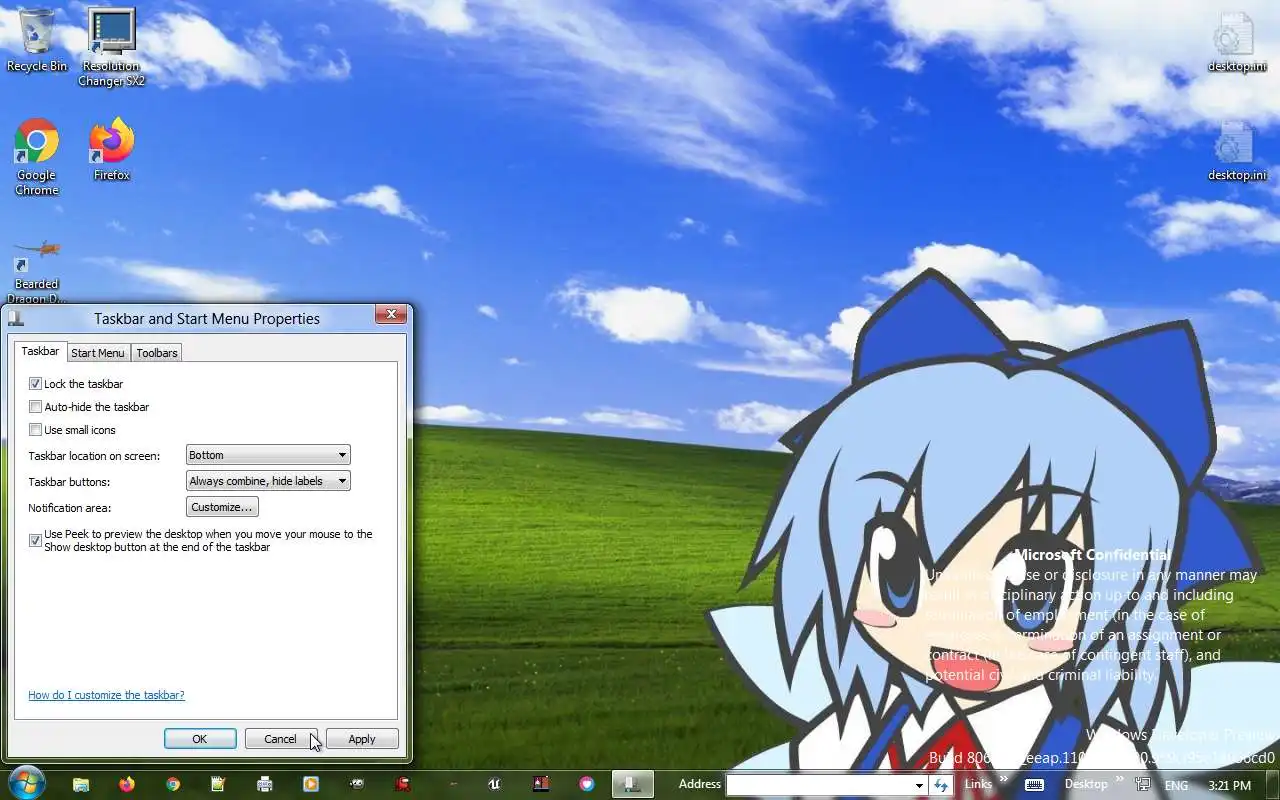The image size is (1280, 800).
Task: Open the Taskbar location on screen dropdown
Action: point(268,455)
